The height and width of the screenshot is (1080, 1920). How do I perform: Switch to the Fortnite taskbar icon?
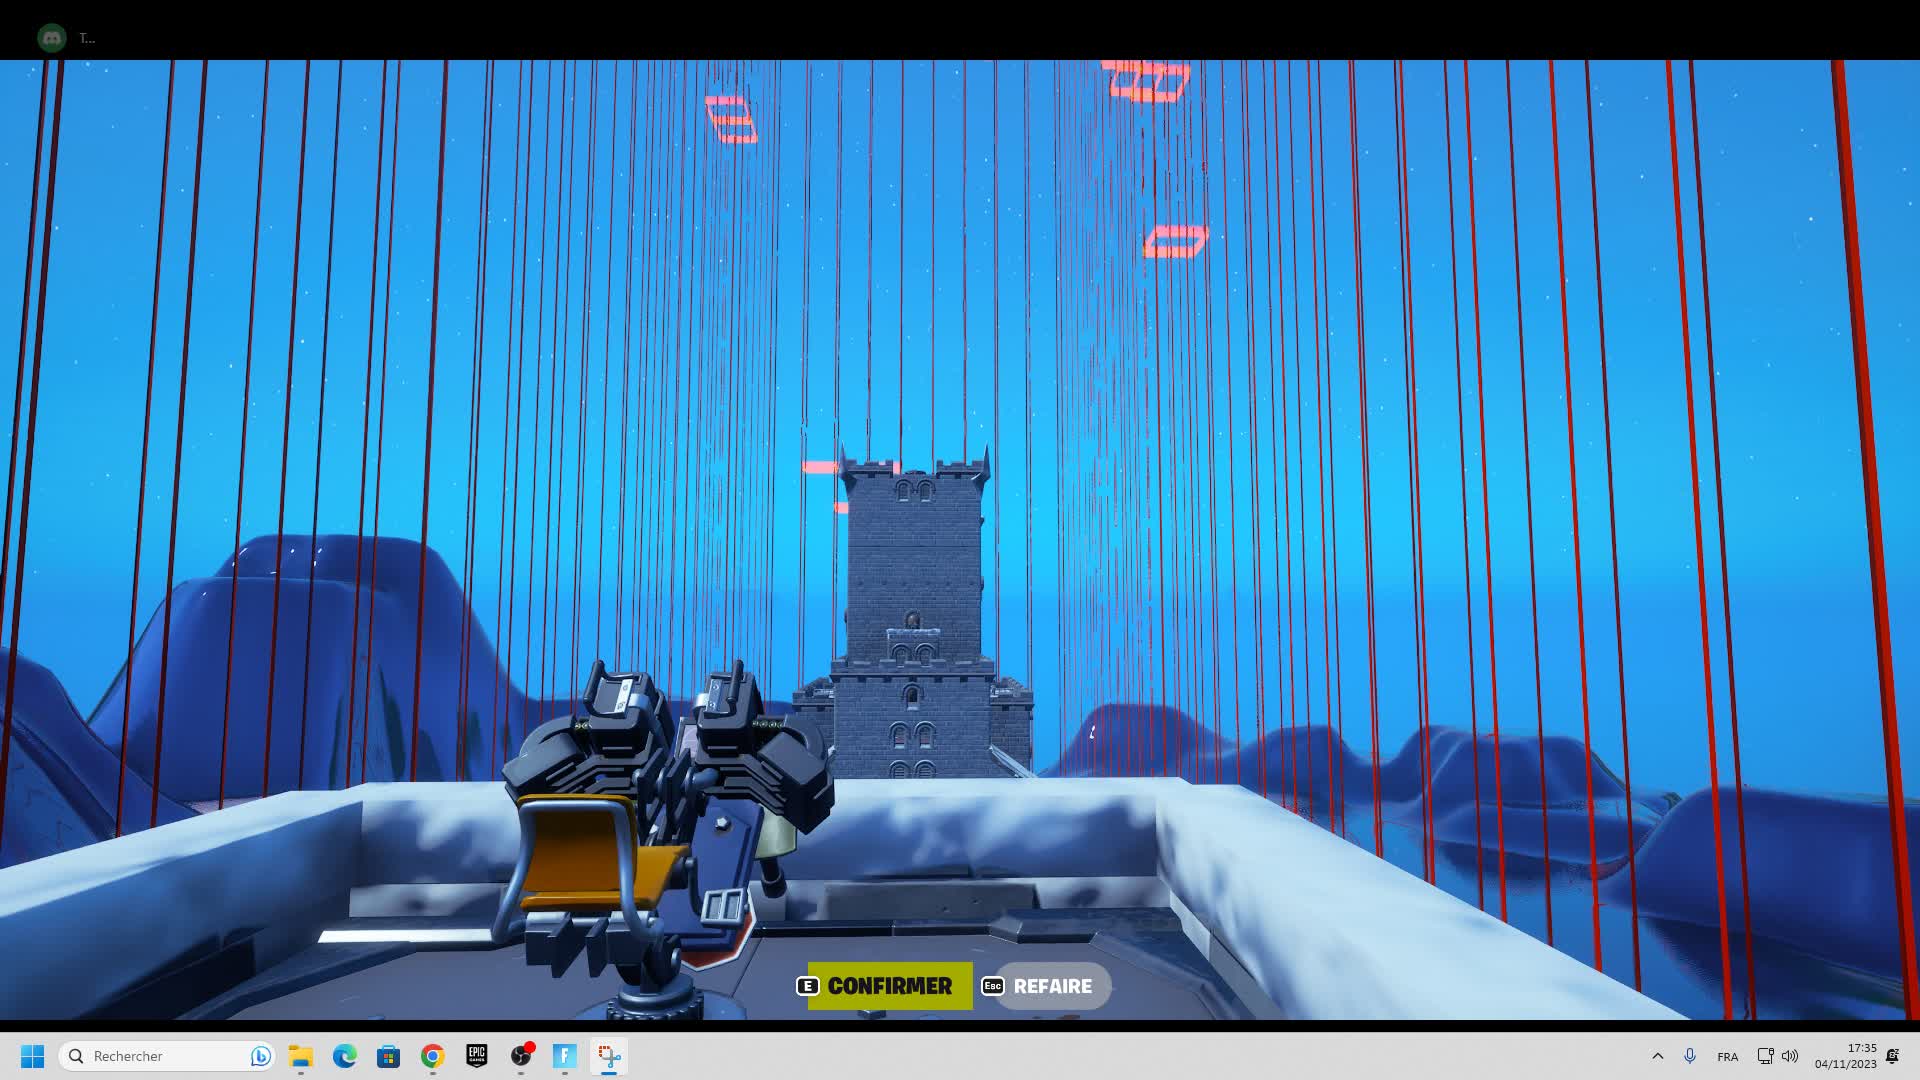point(565,1056)
